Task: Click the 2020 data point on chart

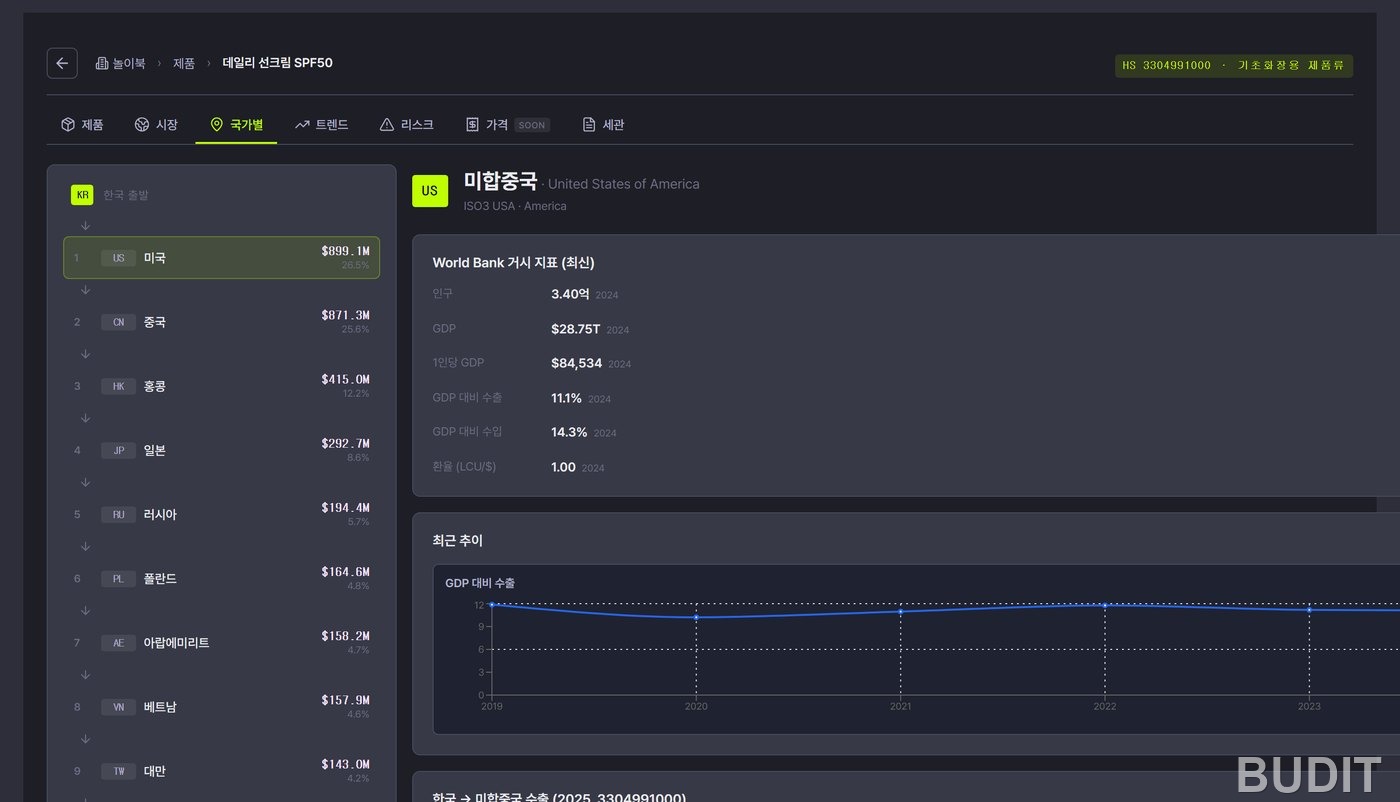Action: click(x=696, y=617)
